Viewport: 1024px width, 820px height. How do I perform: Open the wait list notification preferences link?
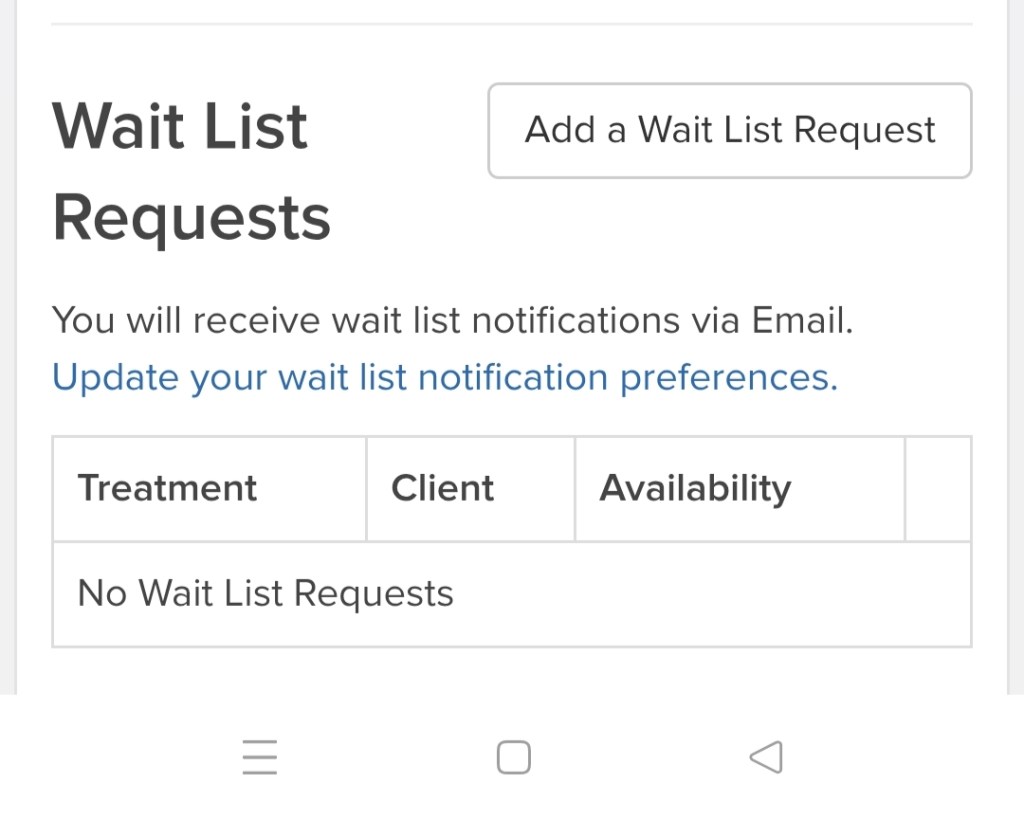click(444, 378)
